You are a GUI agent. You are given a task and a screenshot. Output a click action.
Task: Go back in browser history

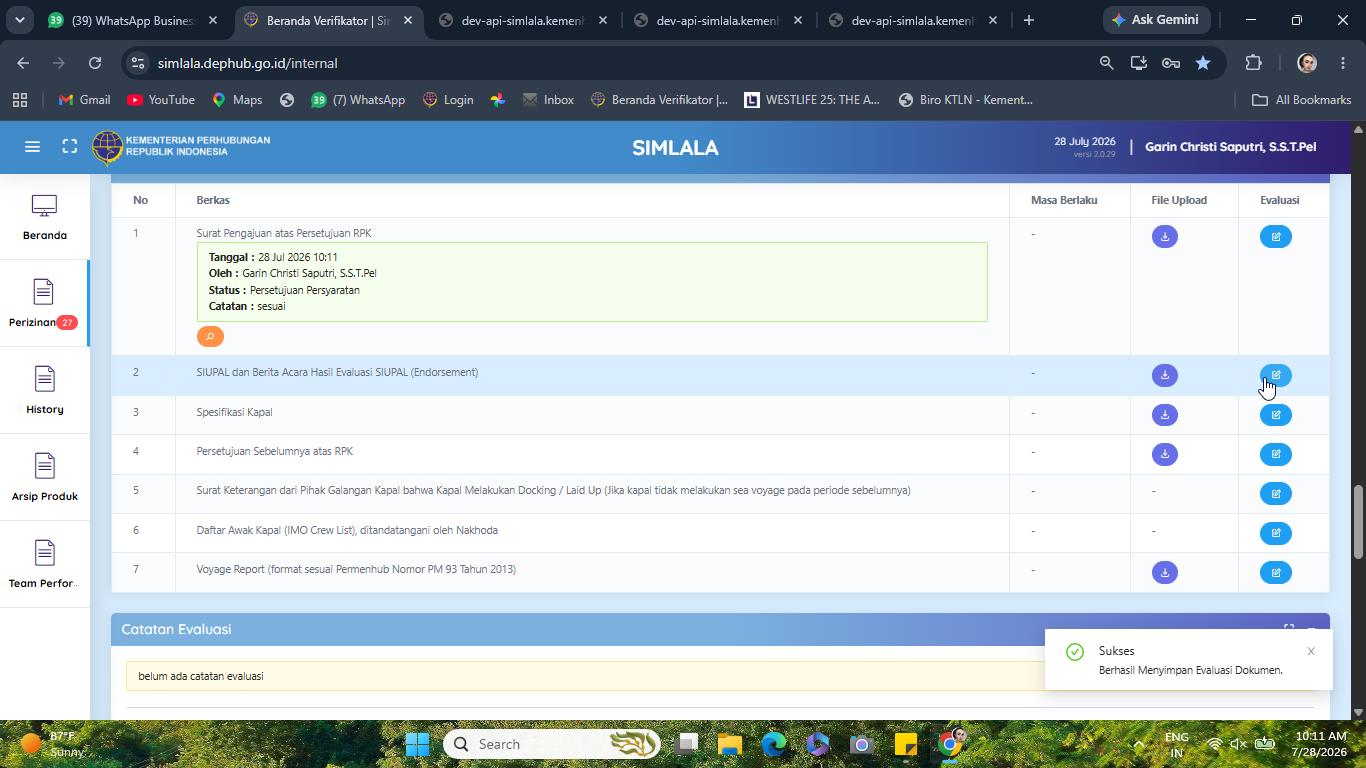(x=23, y=63)
